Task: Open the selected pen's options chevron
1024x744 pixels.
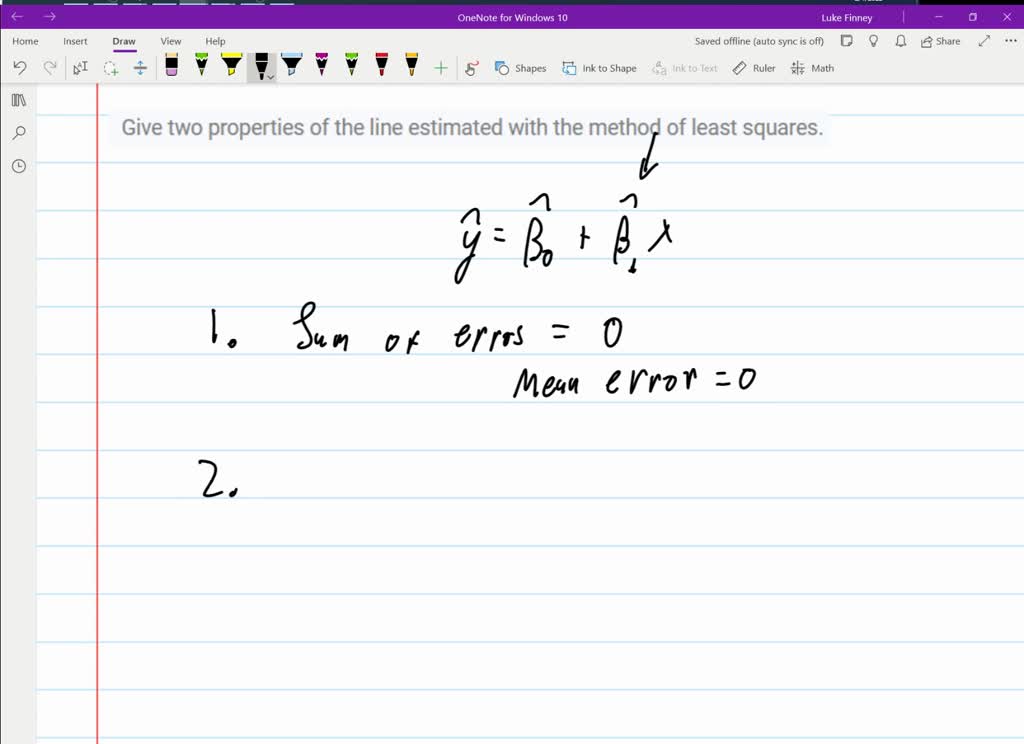Action: click(x=271, y=75)
